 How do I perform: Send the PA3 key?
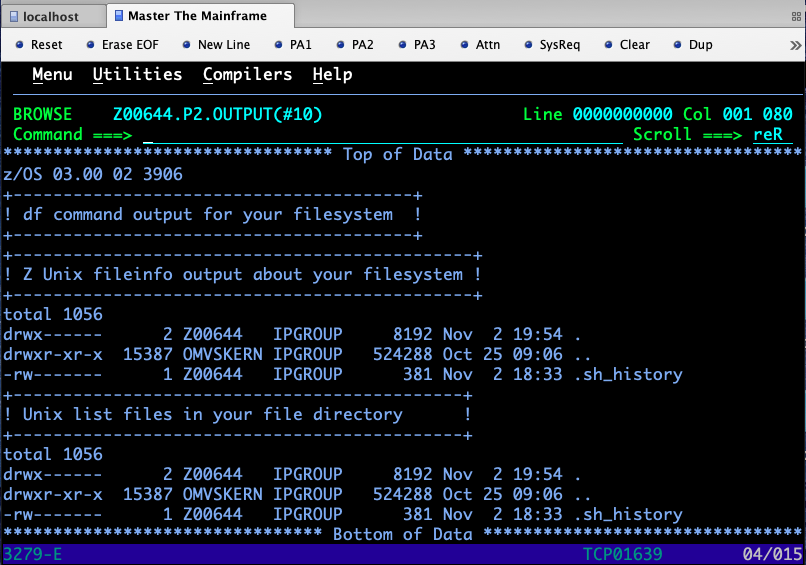[x=417, y=45]
